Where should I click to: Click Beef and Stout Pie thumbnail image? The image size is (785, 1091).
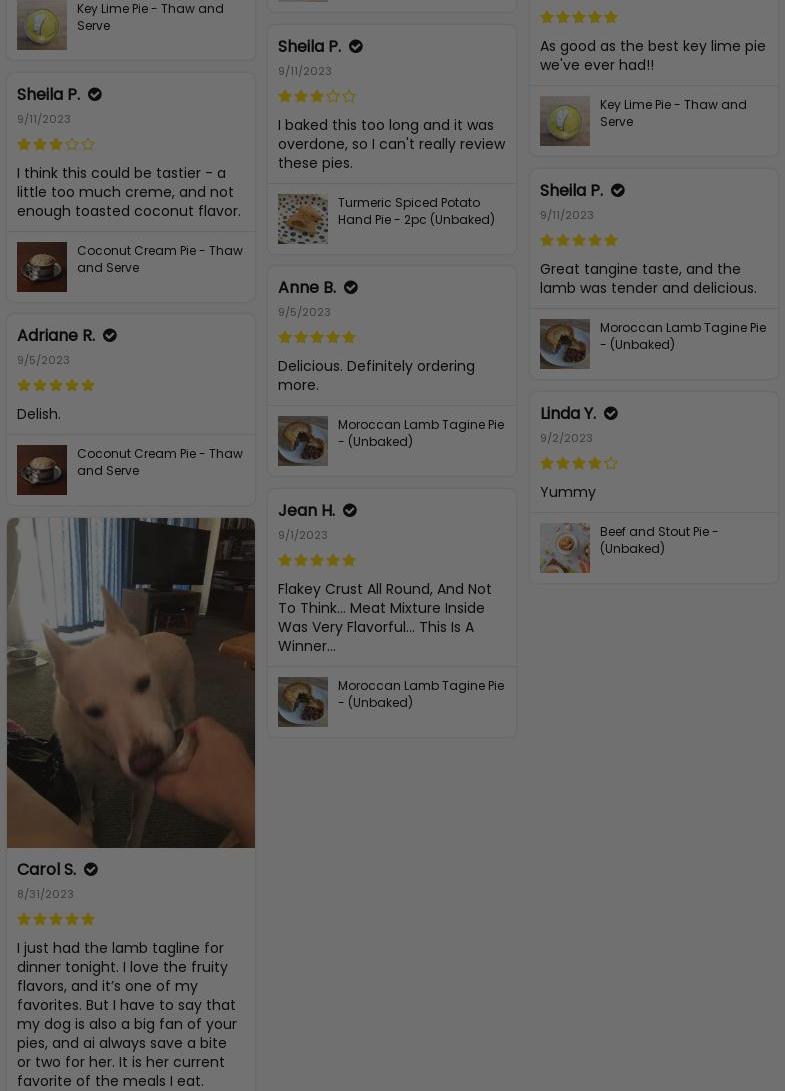(x=564, y=548)
